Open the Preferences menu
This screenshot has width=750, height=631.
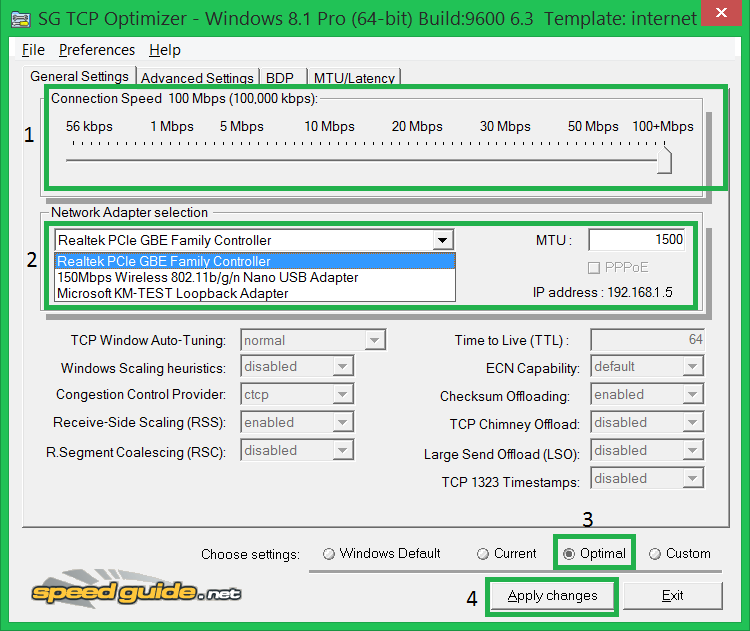tap(97, 50)
